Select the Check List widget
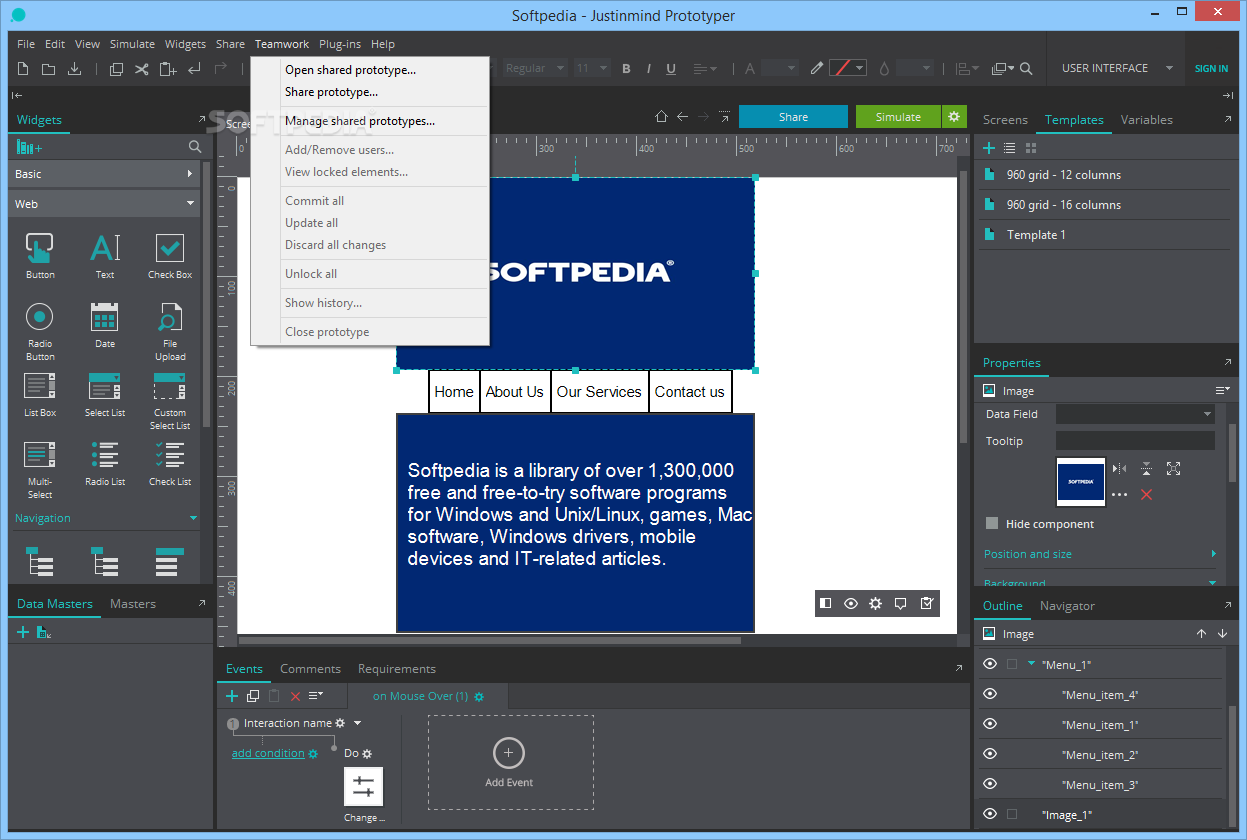The image size is (1247, 840). click(x=170, y=463)
